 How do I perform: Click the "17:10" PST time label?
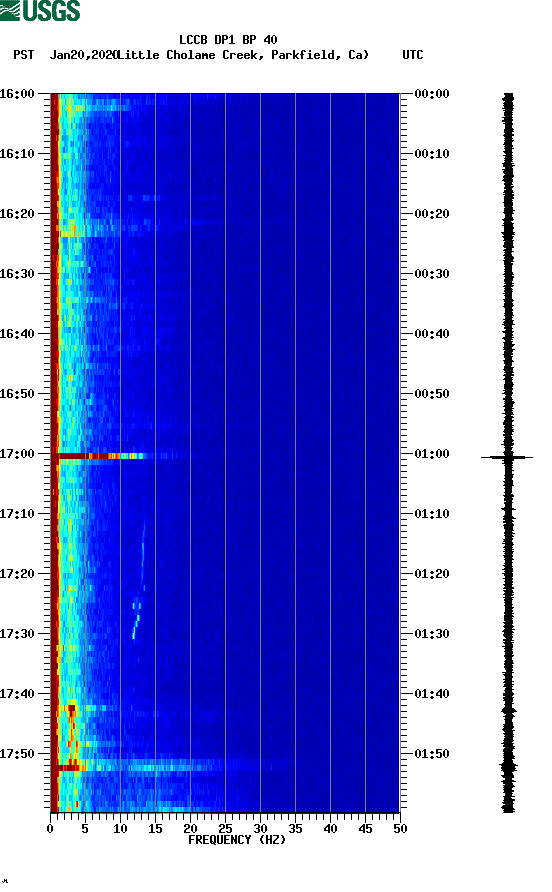coord(17,514)
